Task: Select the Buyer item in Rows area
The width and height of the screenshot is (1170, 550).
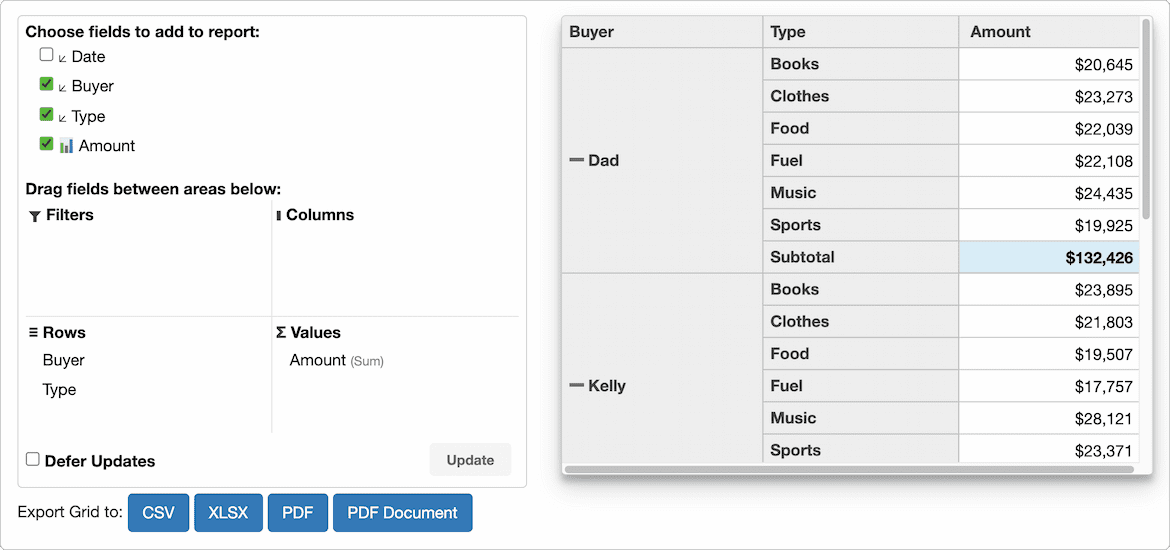Action: [63, 360]
